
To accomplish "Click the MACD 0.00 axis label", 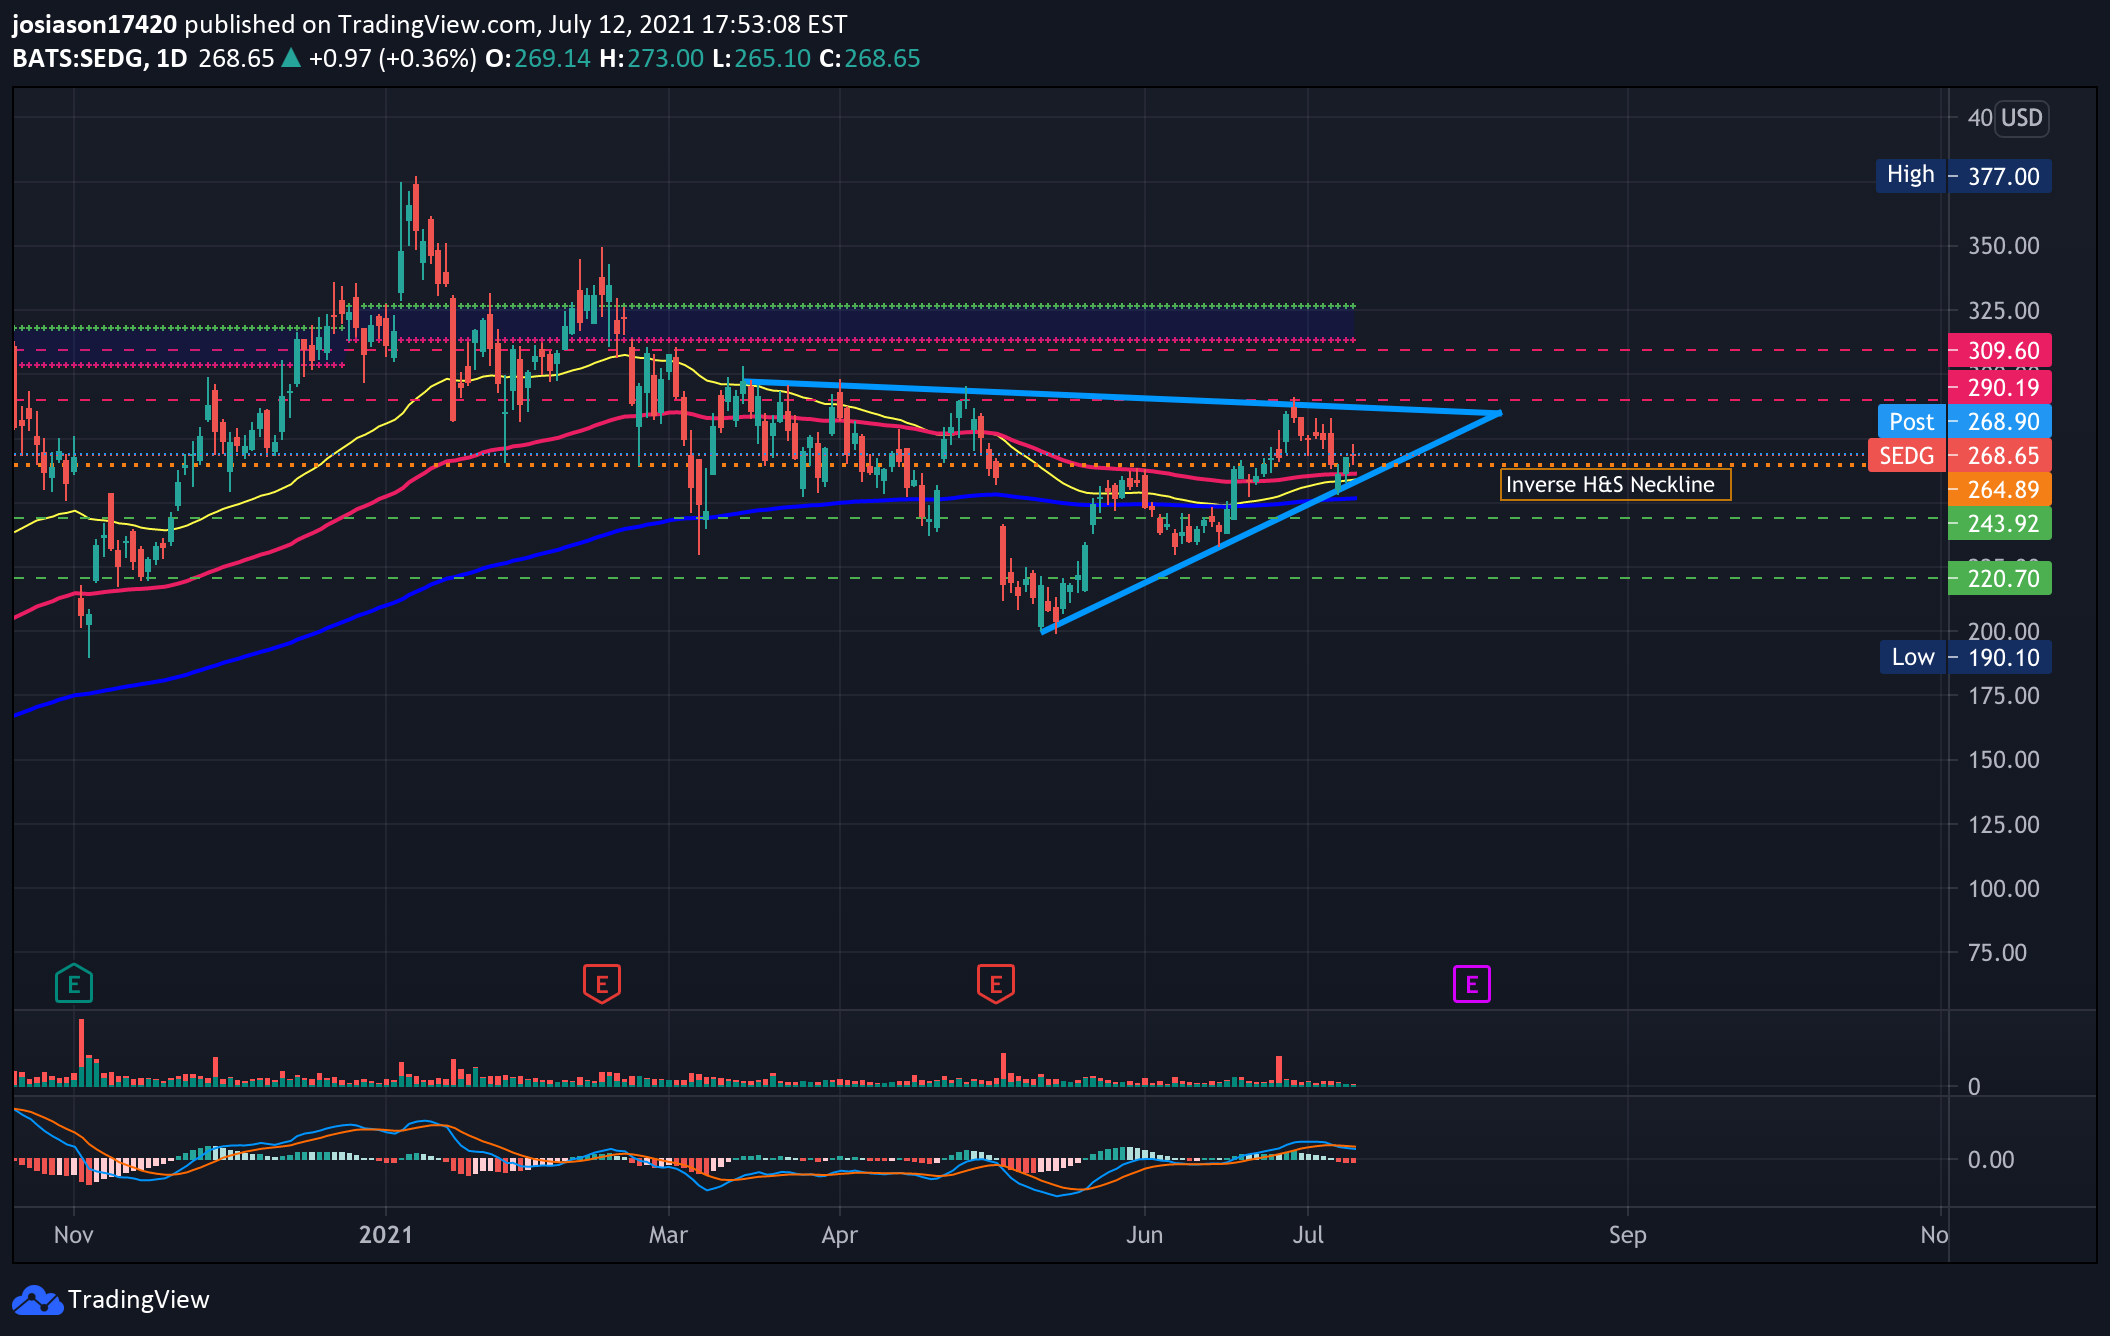I will pyautogui.click(x=1990, y=1160).
